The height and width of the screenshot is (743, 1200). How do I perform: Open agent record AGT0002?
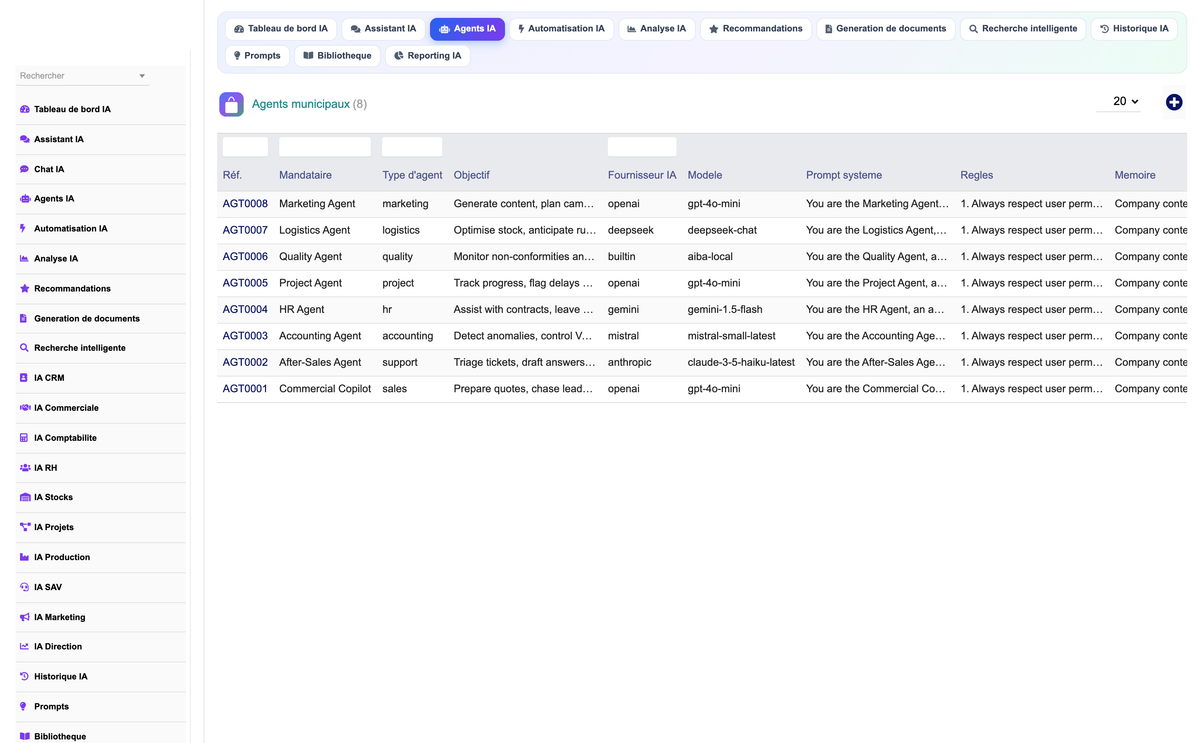[245, 363]
